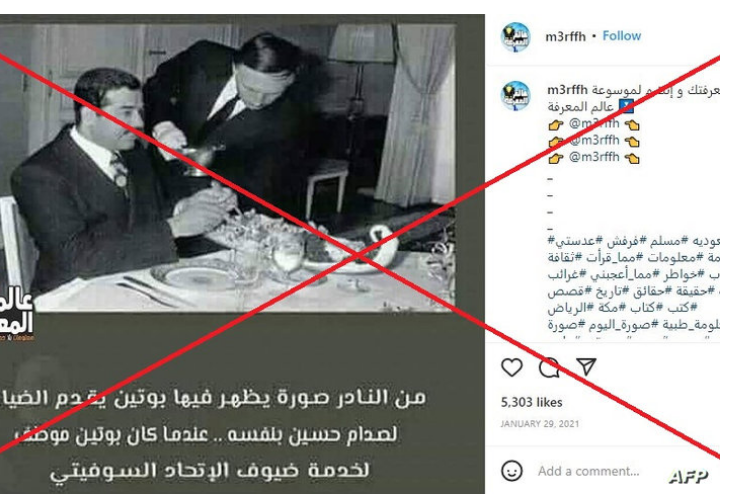Click the first @m3rffh mention
The height and width of the screenshot is (497, 739).
coord(594,123)
